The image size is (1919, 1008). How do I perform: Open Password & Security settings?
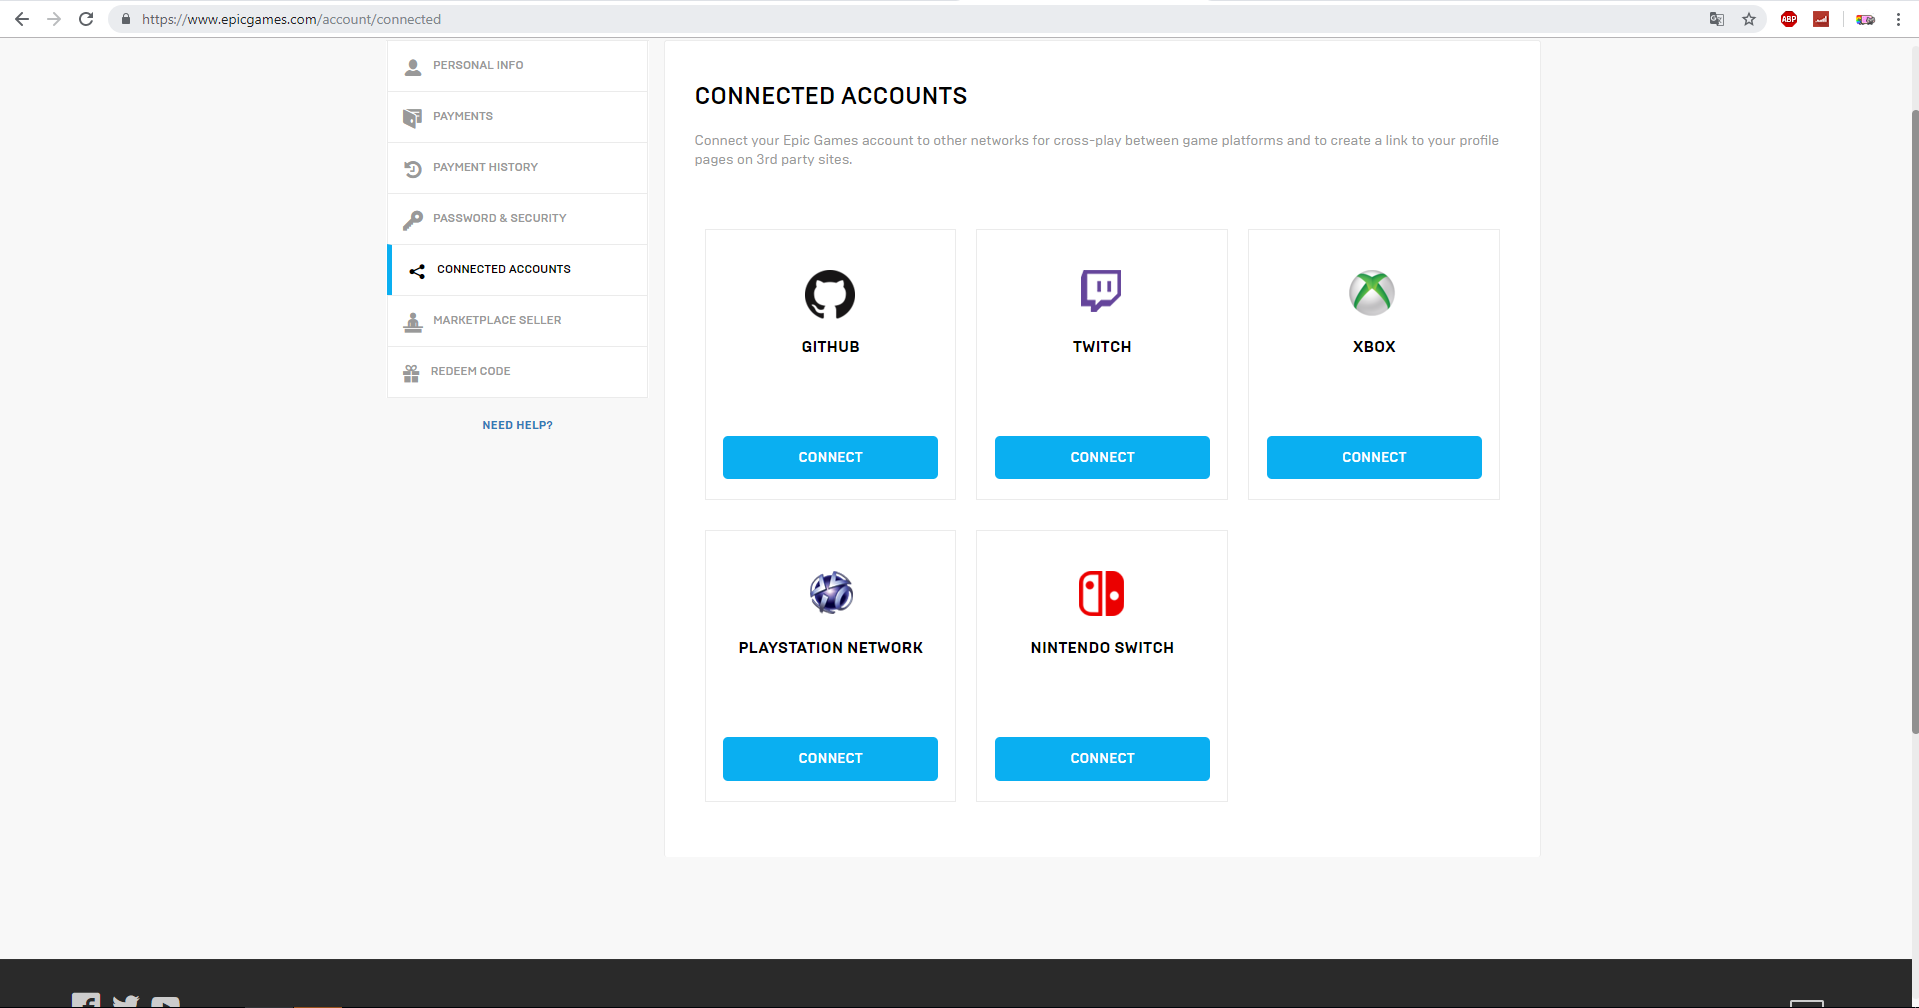tap(517, 219)
